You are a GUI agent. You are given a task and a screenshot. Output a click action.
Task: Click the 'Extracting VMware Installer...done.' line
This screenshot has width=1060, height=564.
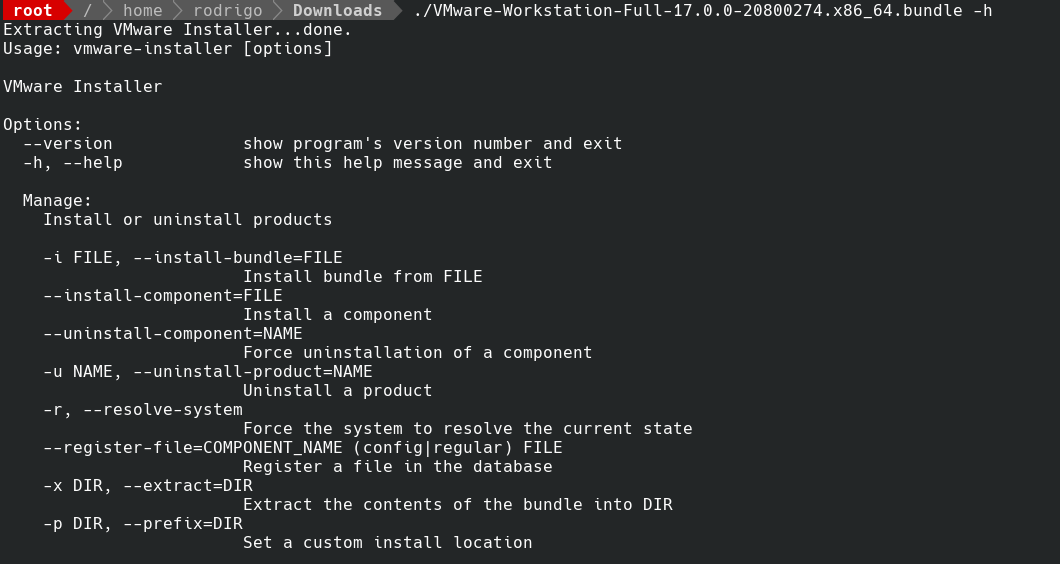[177, 29]
